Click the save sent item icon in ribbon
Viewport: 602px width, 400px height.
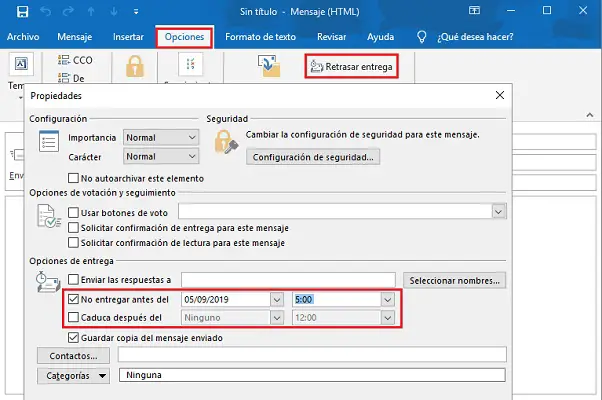(269, 66)
